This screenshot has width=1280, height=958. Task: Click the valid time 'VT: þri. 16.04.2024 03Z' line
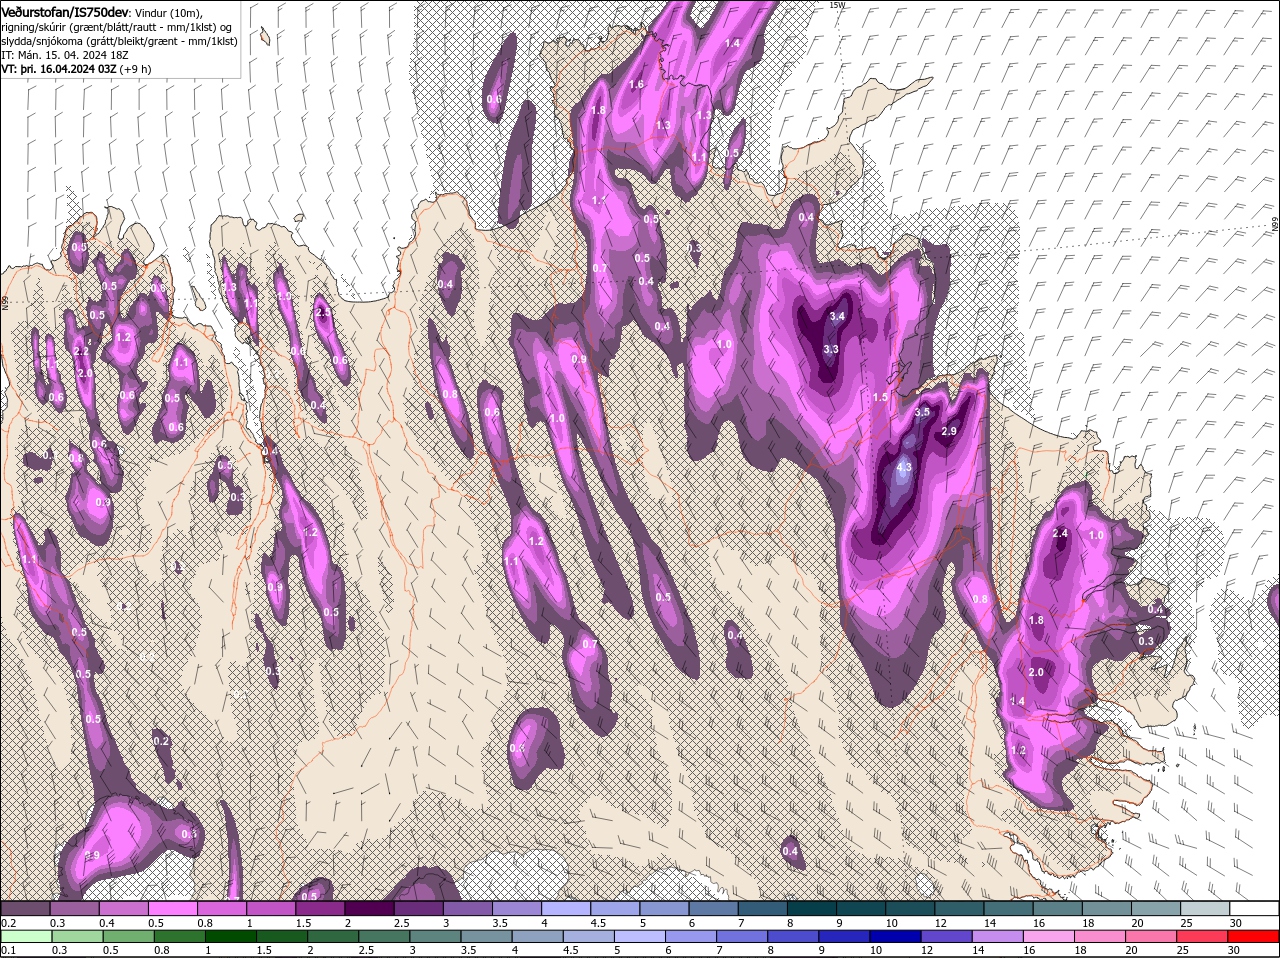60,69
